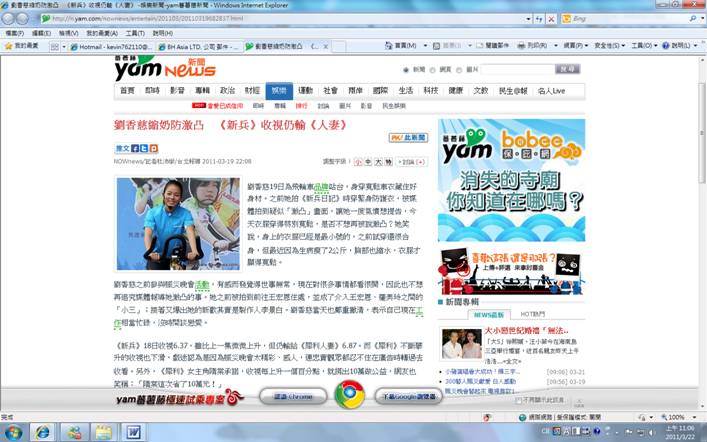Image resolution: width=707 pixels, height=442 pixels.
Task: Click the Print icon in the command bar
Action: point(522,46)
